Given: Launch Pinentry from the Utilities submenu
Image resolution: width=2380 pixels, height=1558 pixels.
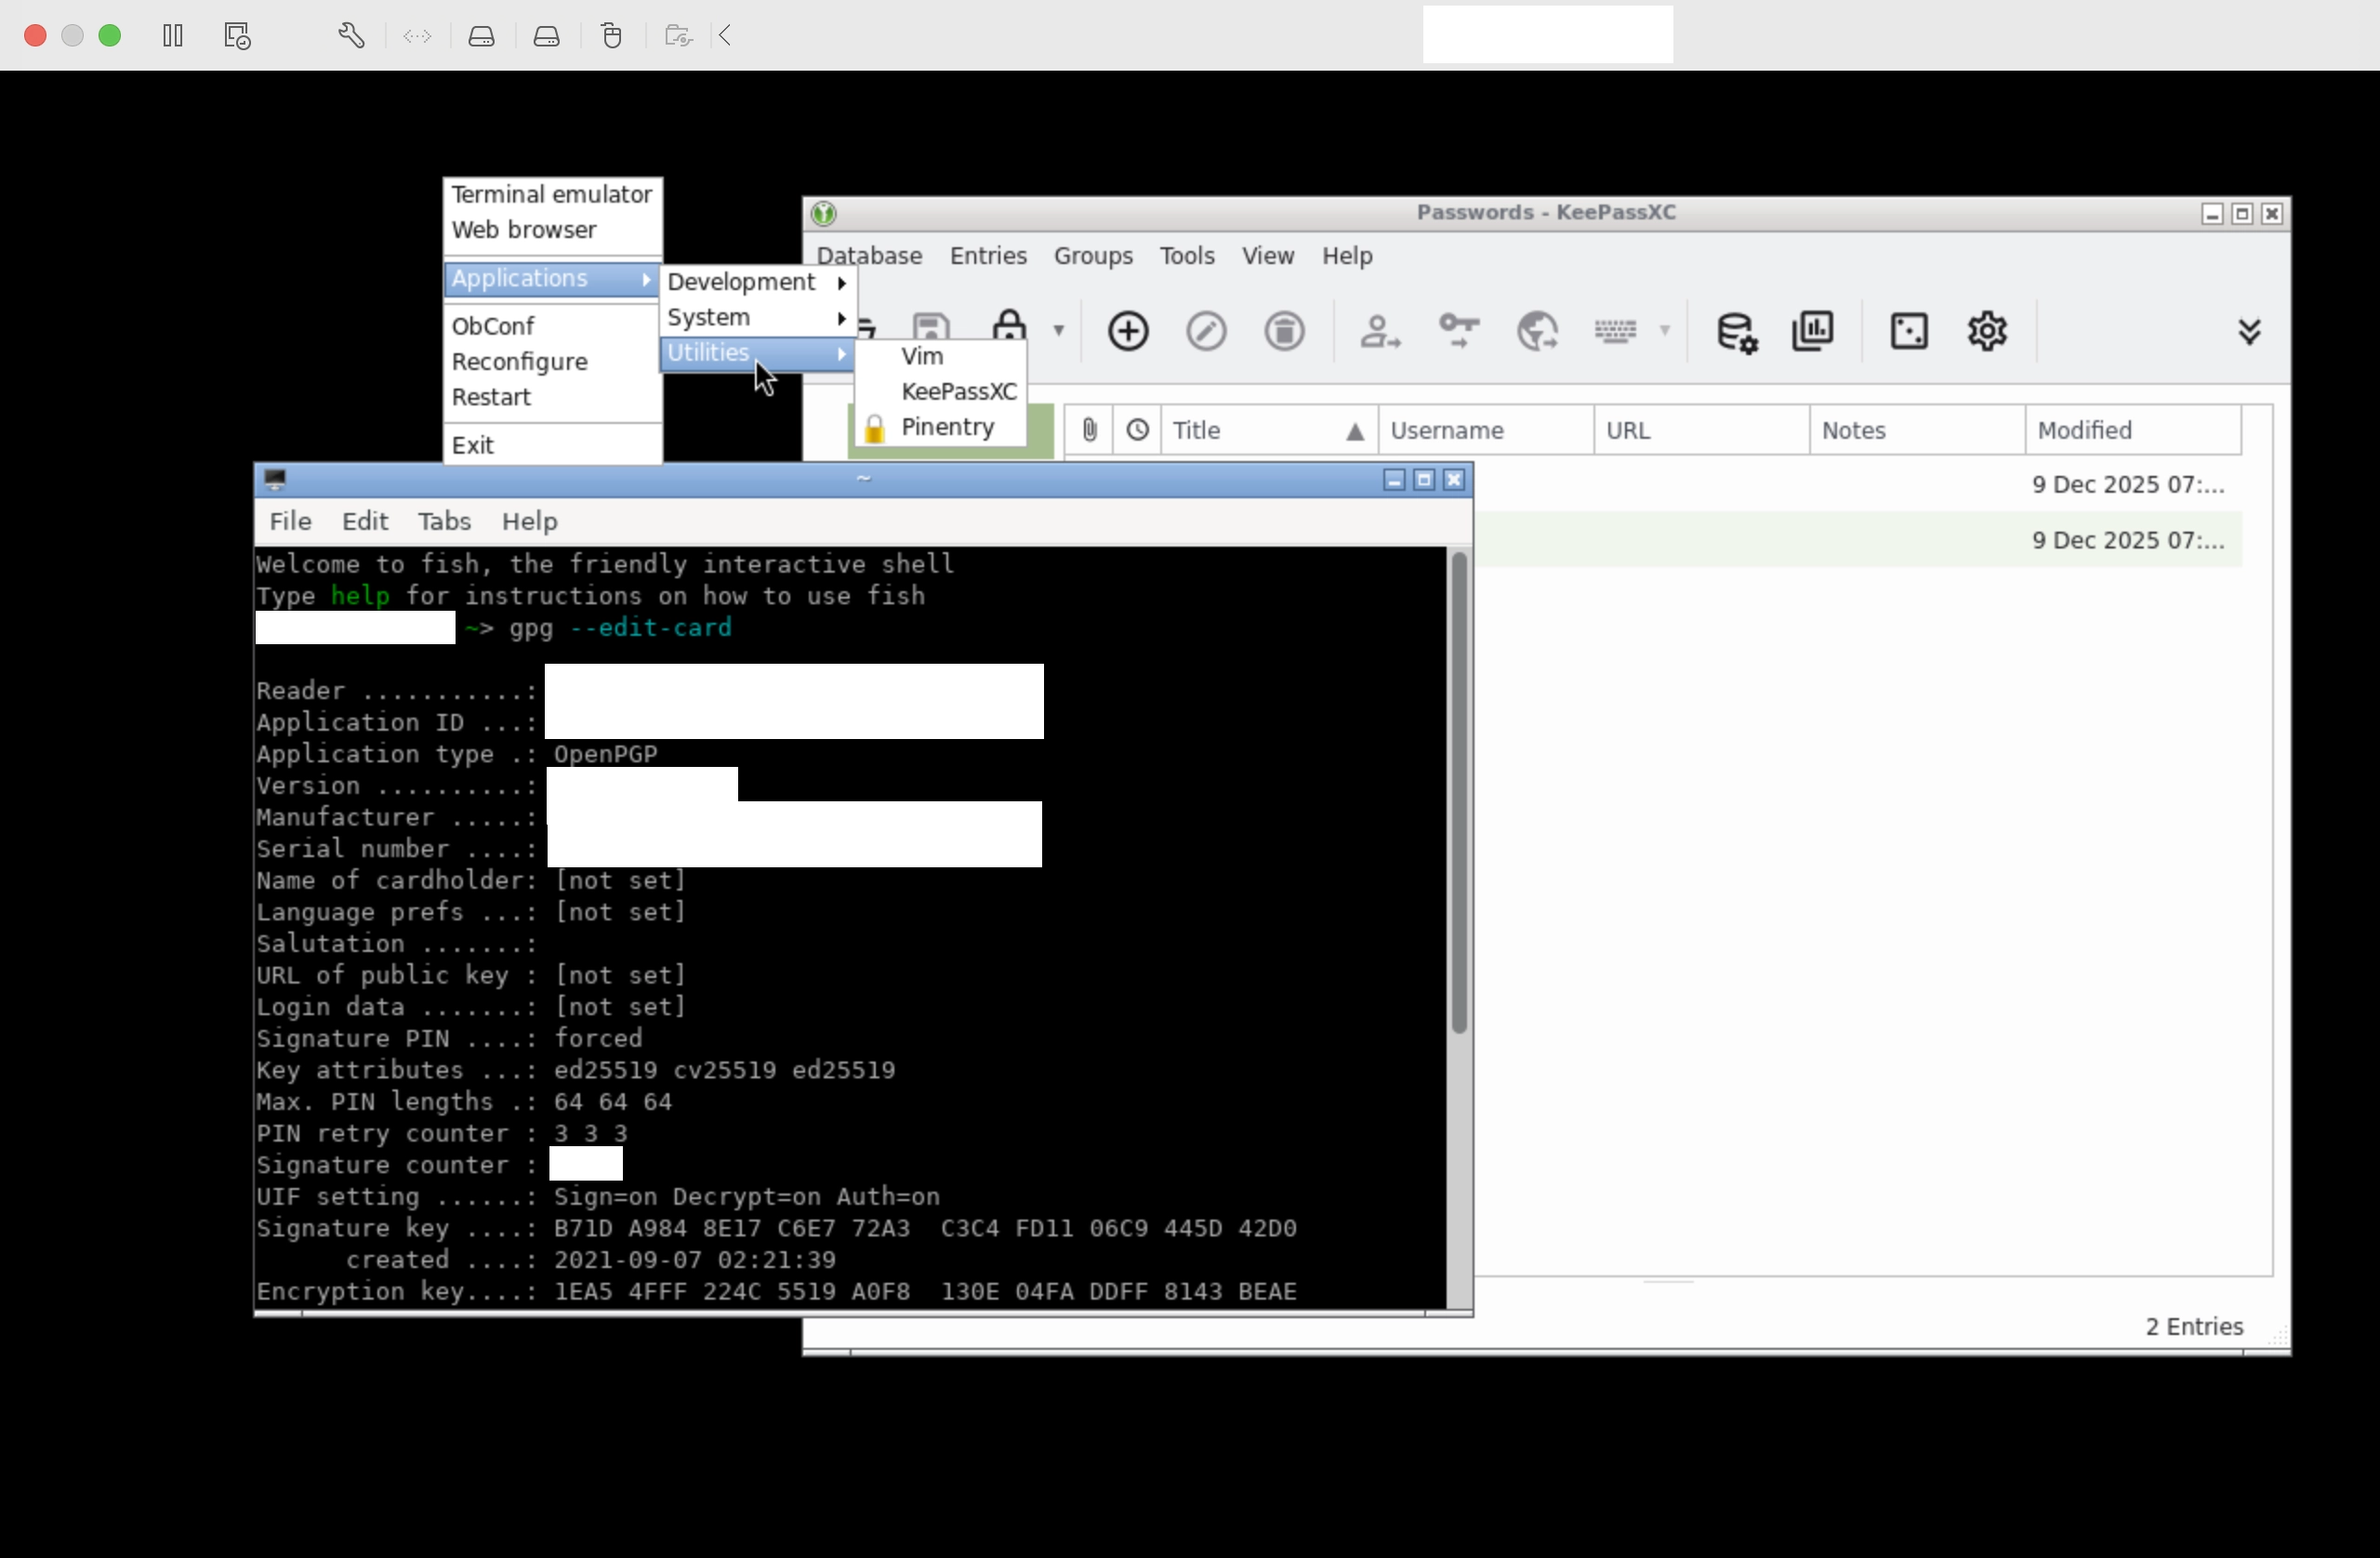Looking at the screenshot, I should pyautogui.click(x=946, y=427).
